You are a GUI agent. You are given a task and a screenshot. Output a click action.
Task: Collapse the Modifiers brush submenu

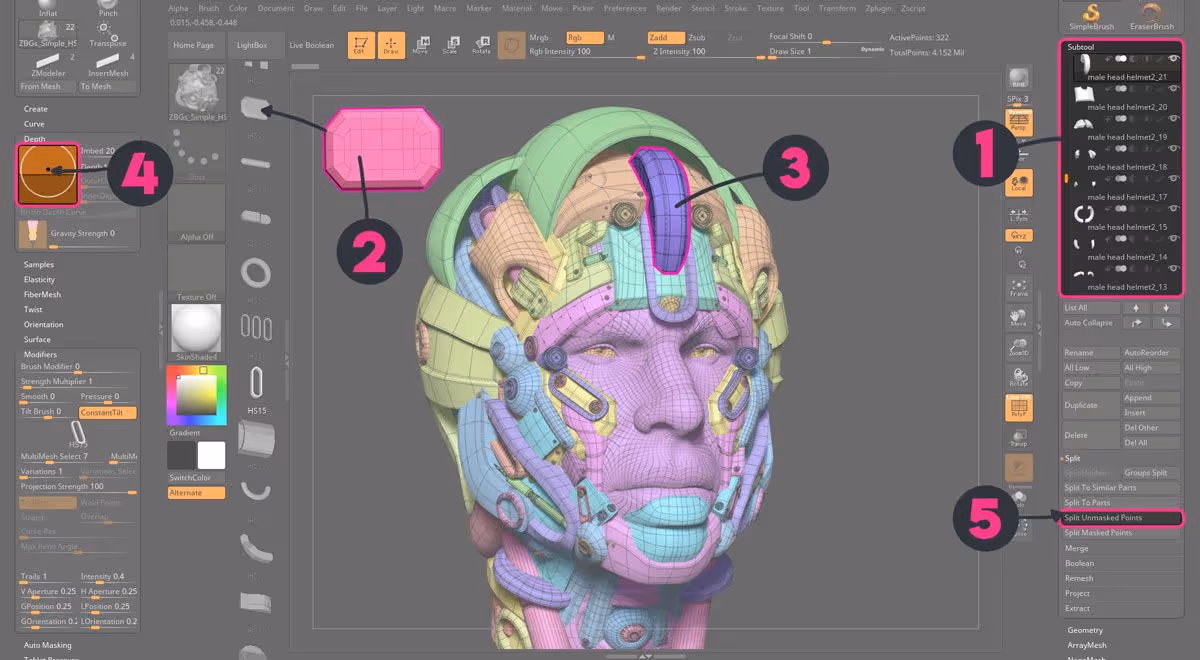pyautogui.click(x=40, y=355)
